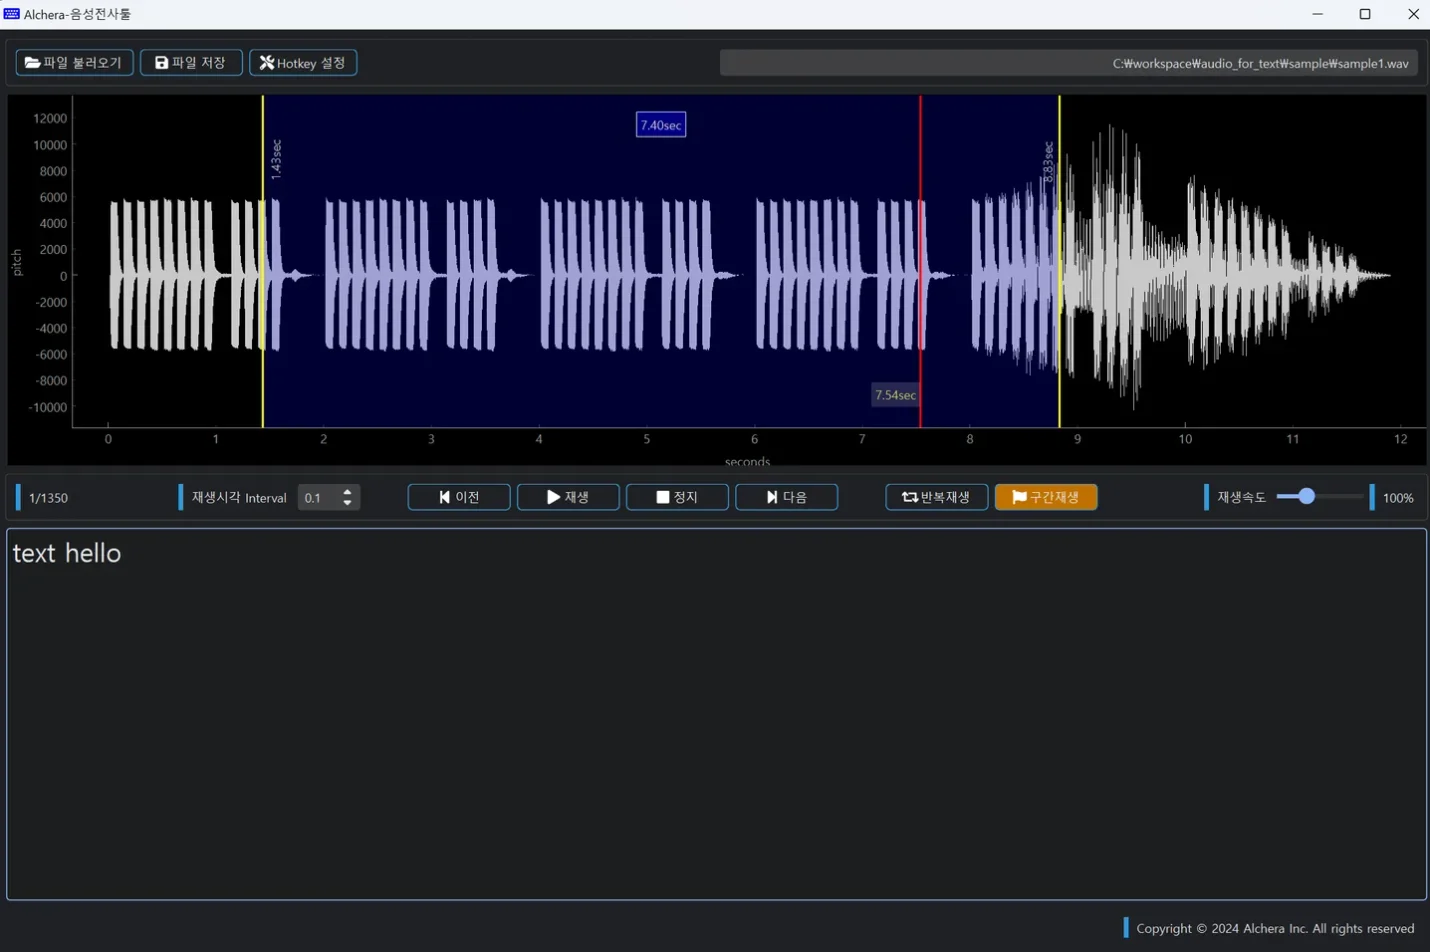Image resolution: width=1430 pixels, height=952 pixels.
Task: Click the 7.40sec region duration label
Action: tap(661, 125)
